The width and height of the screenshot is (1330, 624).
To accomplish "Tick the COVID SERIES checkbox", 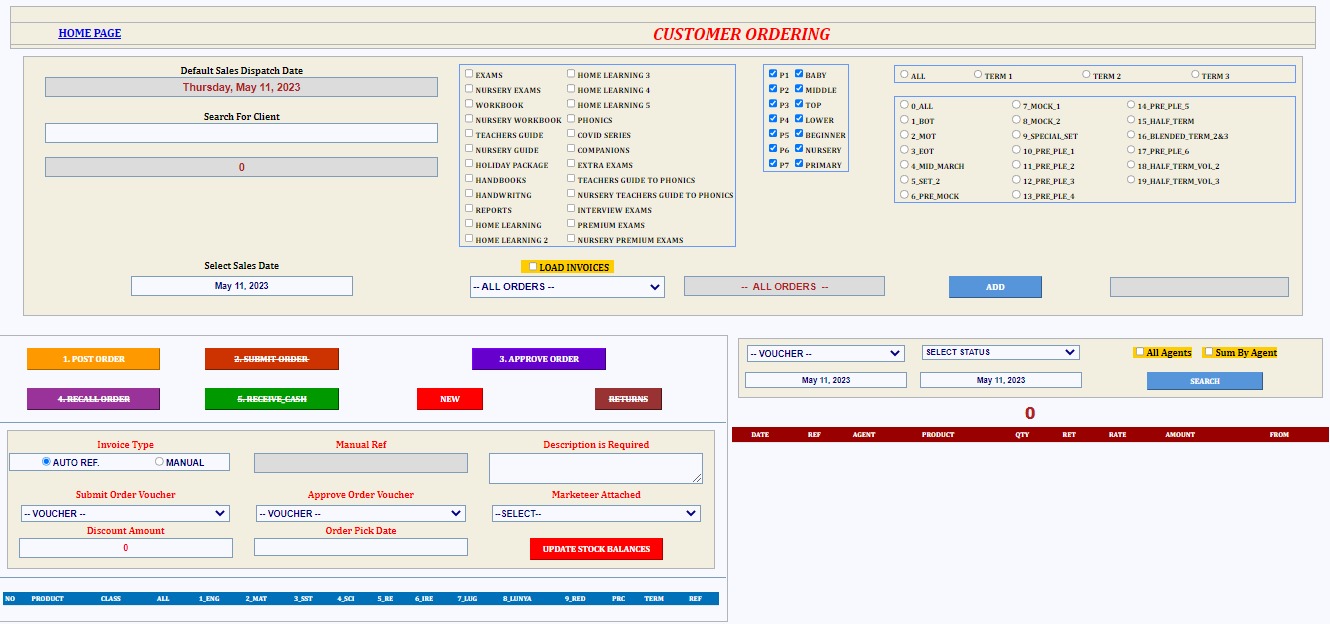I will click(571, 134).
